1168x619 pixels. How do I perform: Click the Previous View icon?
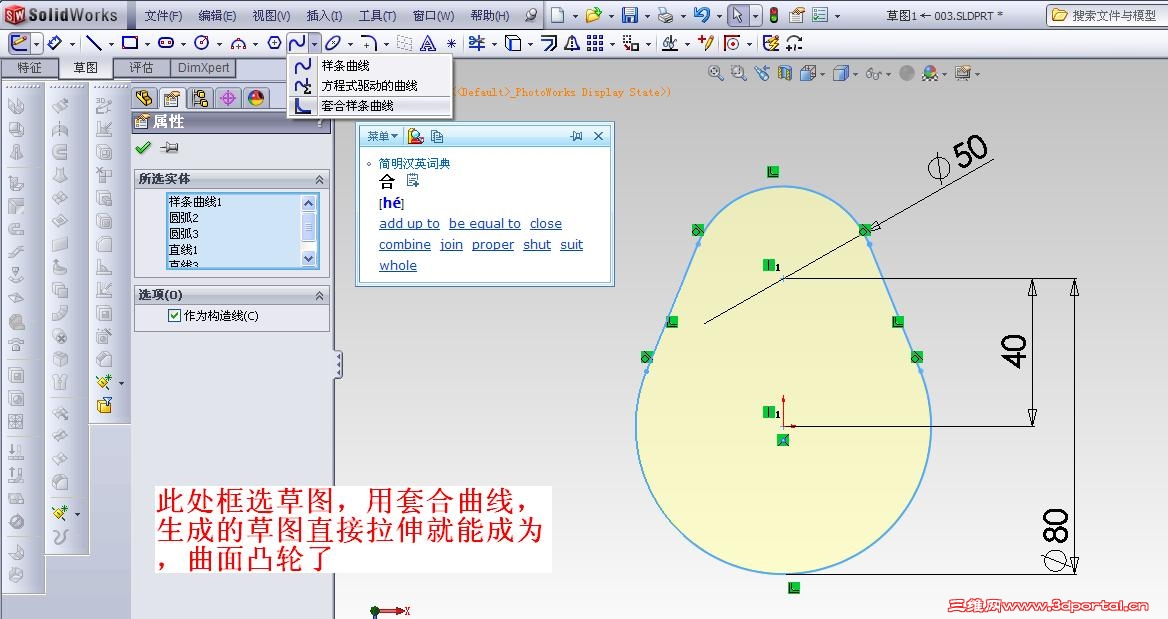pyautogui.click(x=761, y=73)
